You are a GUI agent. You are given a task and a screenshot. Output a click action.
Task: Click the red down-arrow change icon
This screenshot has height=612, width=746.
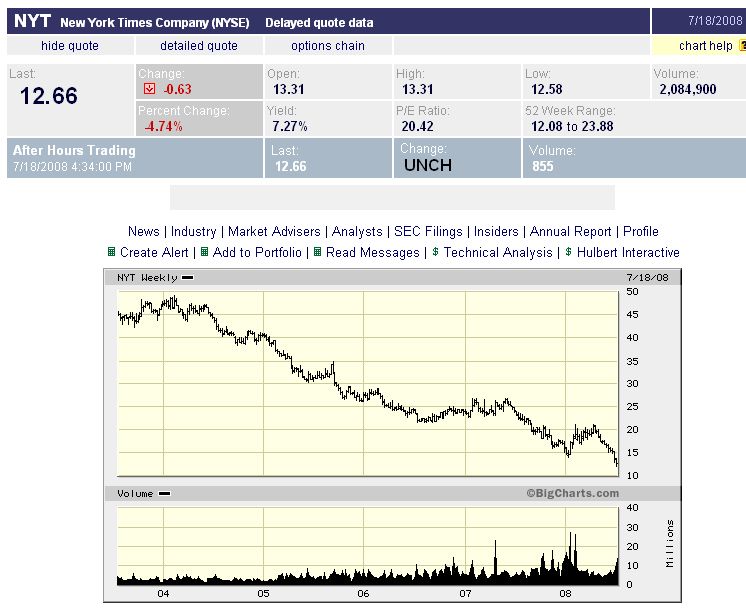pos(150,89)
